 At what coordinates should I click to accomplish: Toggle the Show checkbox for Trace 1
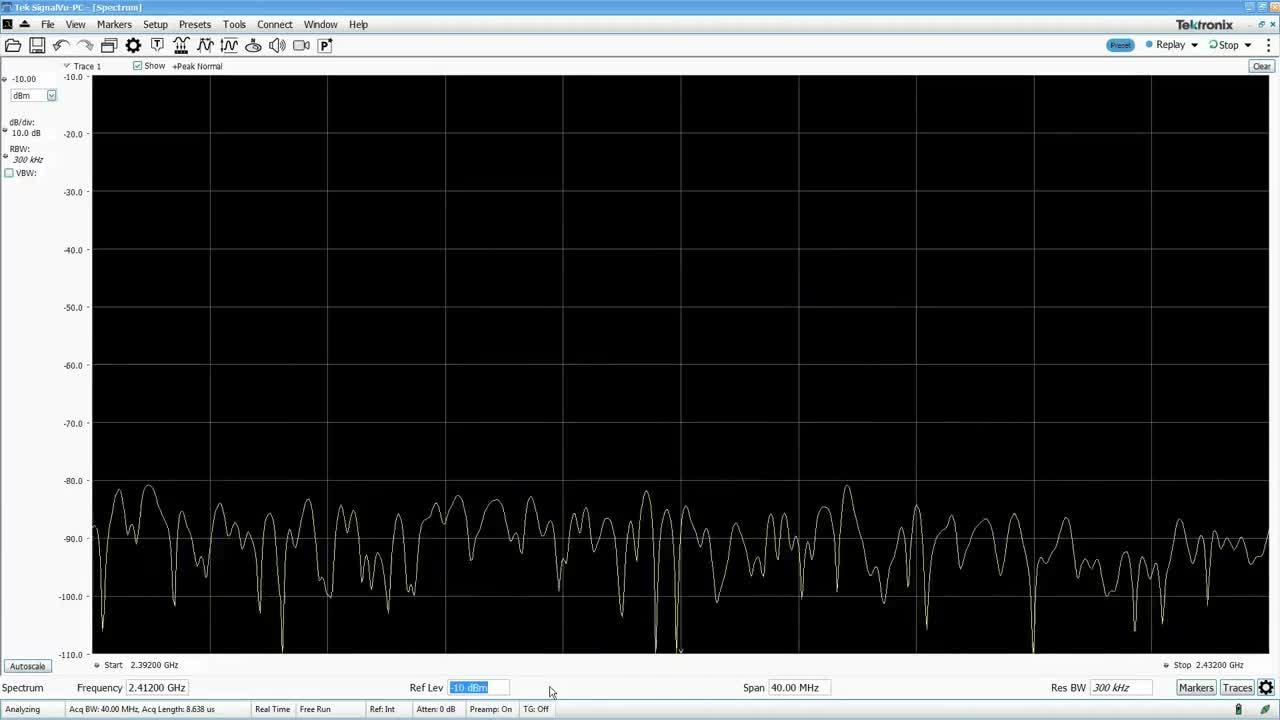tap(137, 66)
